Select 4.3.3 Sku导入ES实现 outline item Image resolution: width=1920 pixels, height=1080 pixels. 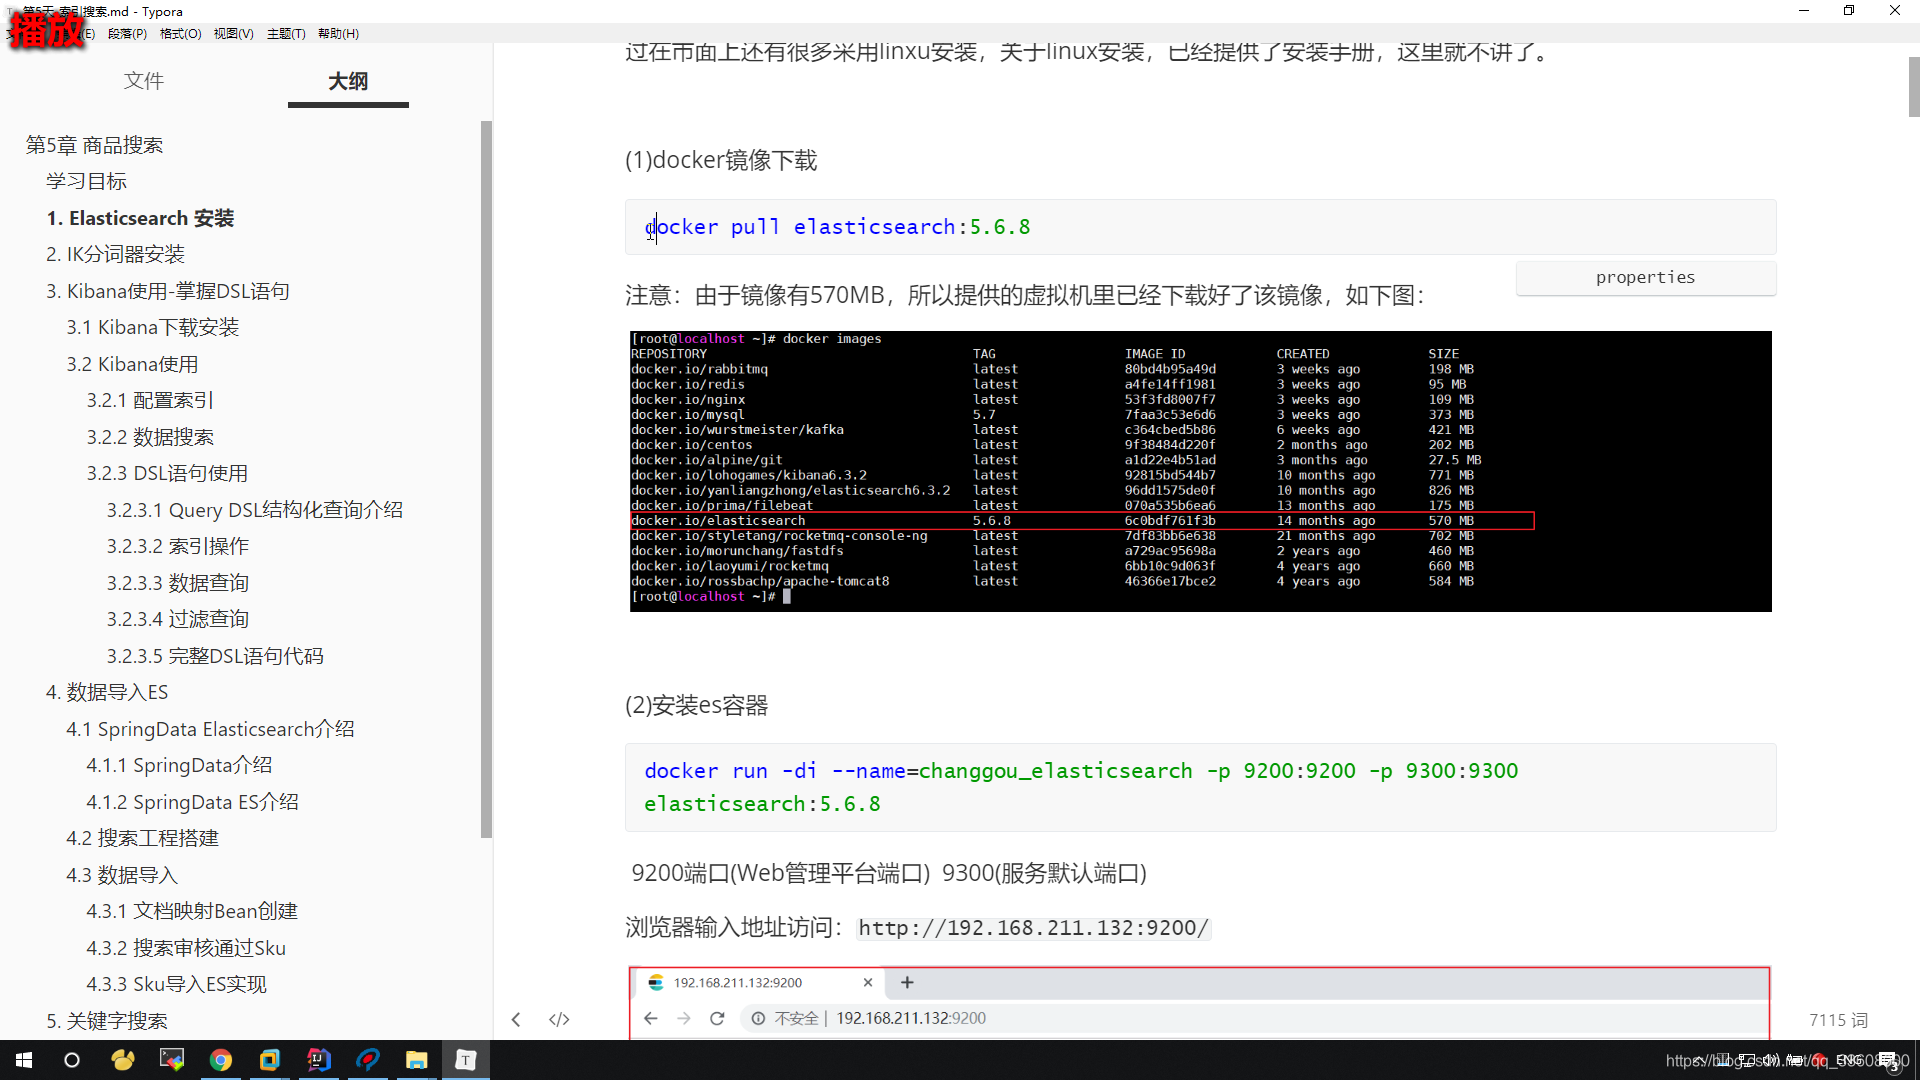(176, 984)
